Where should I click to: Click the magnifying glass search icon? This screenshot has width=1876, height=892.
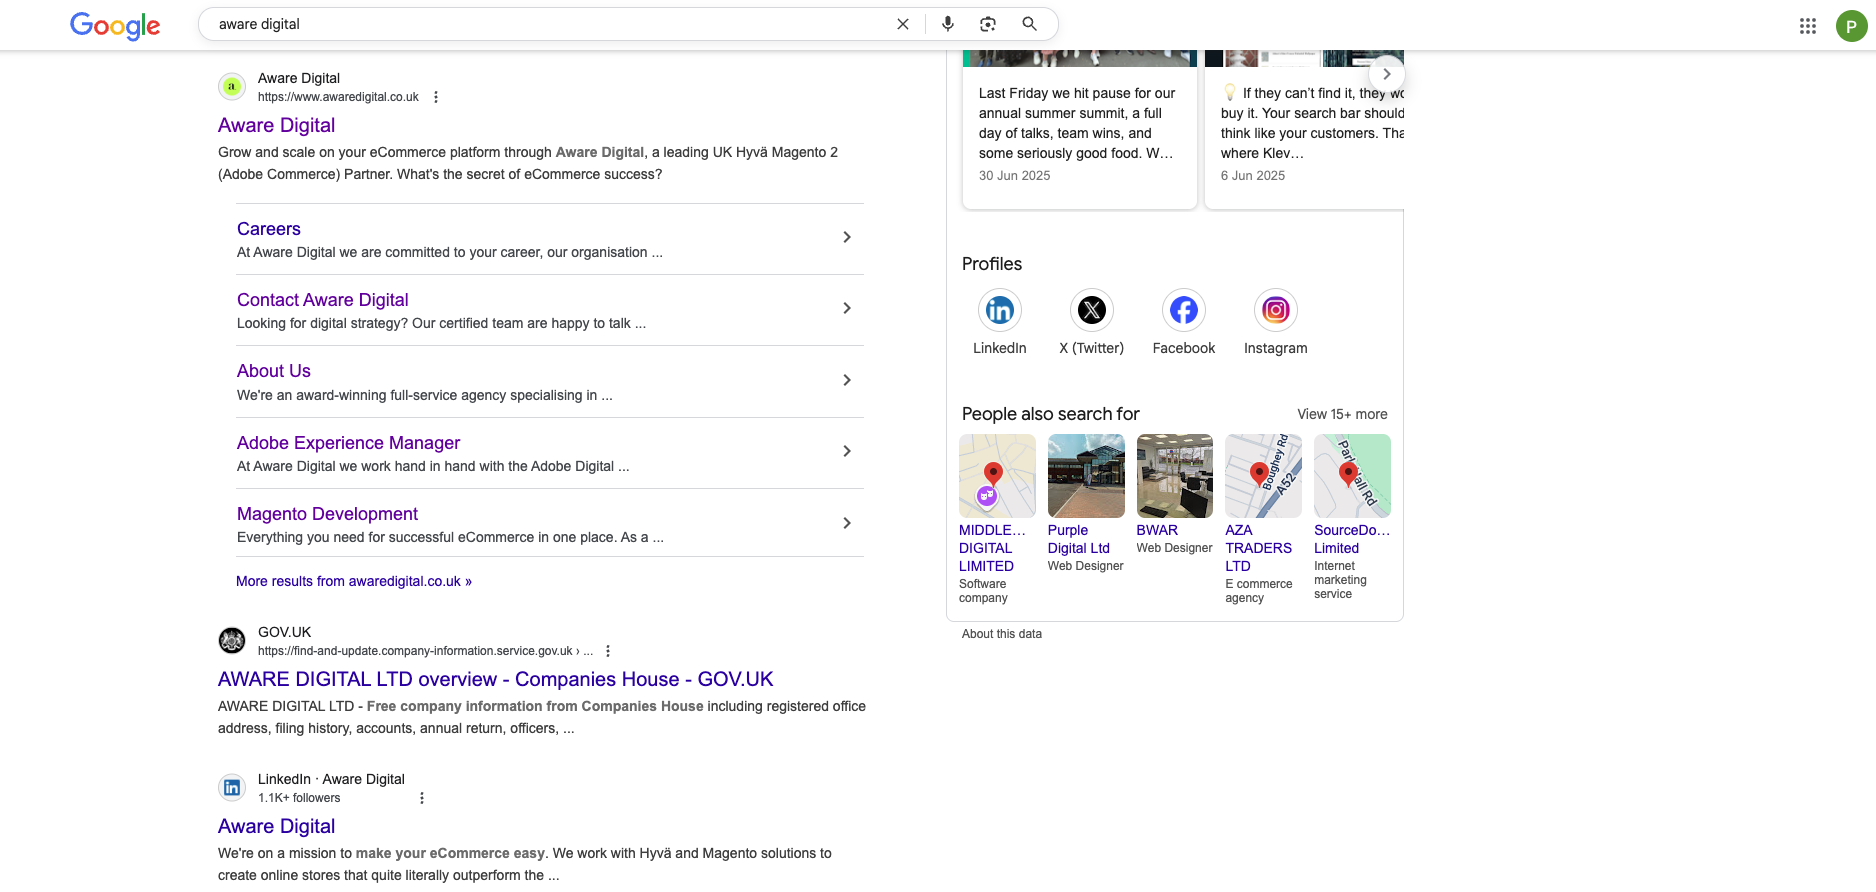click(1029, 24)
